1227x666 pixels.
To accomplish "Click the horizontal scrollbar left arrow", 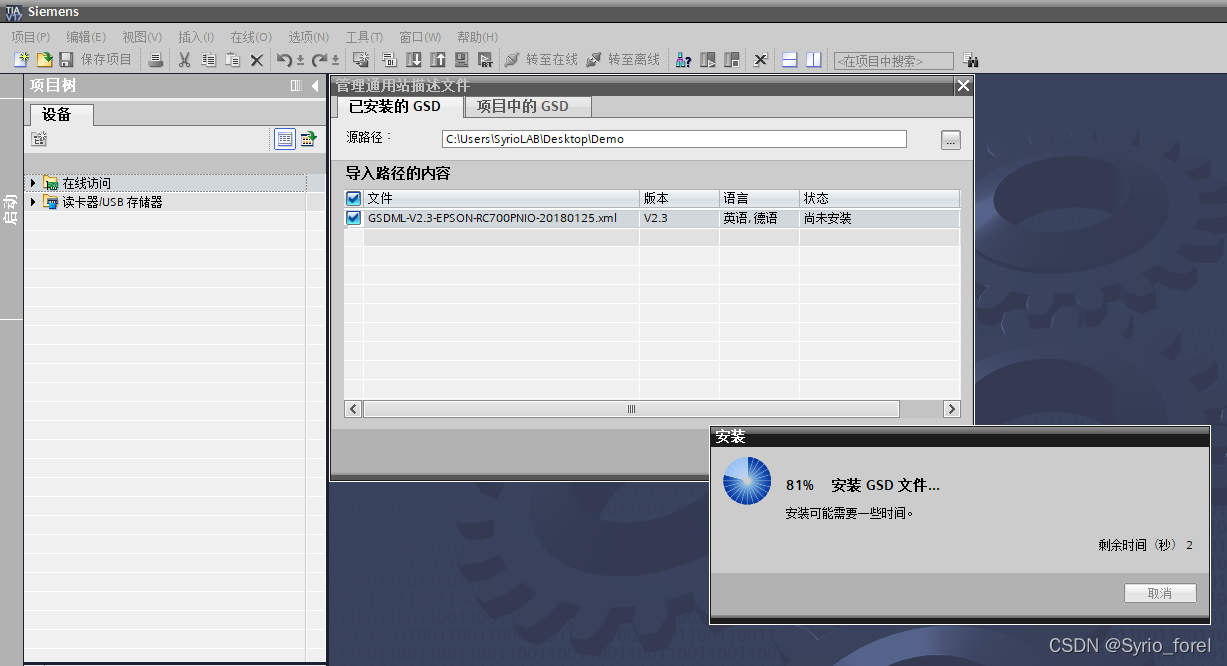I will (x=353, y=409).
